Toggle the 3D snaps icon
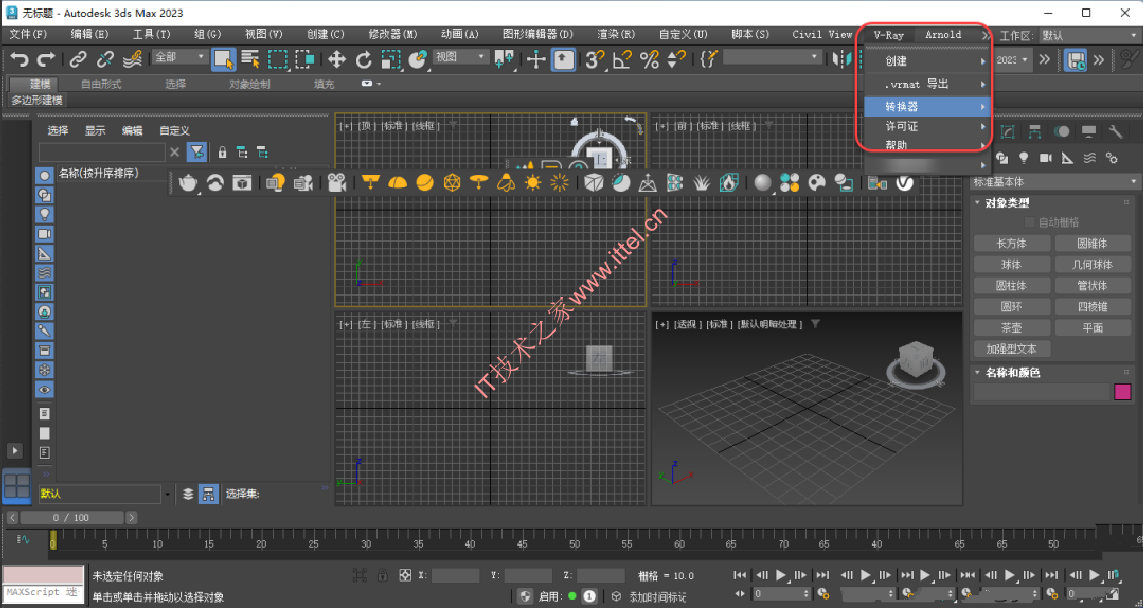The height and width of the screenshot is (608, 1143). (x=594, y=60)
